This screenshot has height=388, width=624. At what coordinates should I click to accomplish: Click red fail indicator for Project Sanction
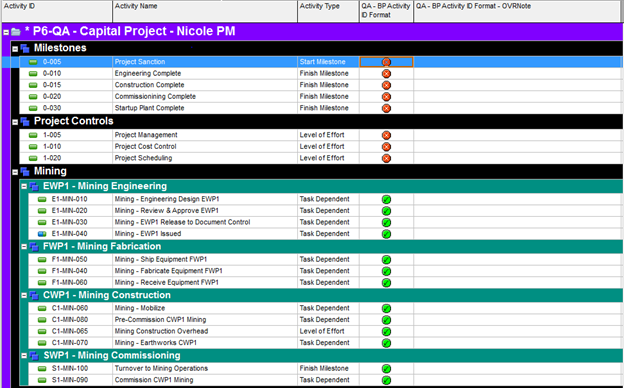click(386, 62)
